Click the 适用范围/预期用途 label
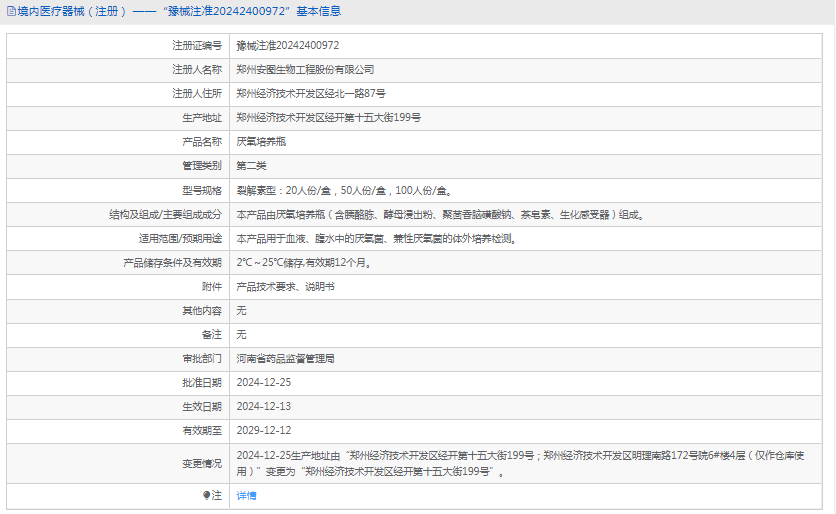The width and height of the screenshot is (836, 514). coord(180,239)
